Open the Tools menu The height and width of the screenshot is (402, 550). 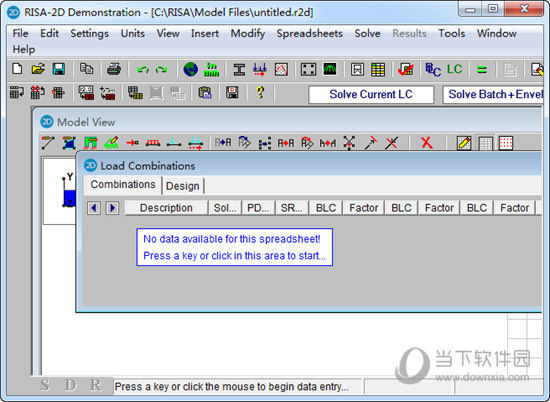[x=452, y=33]
